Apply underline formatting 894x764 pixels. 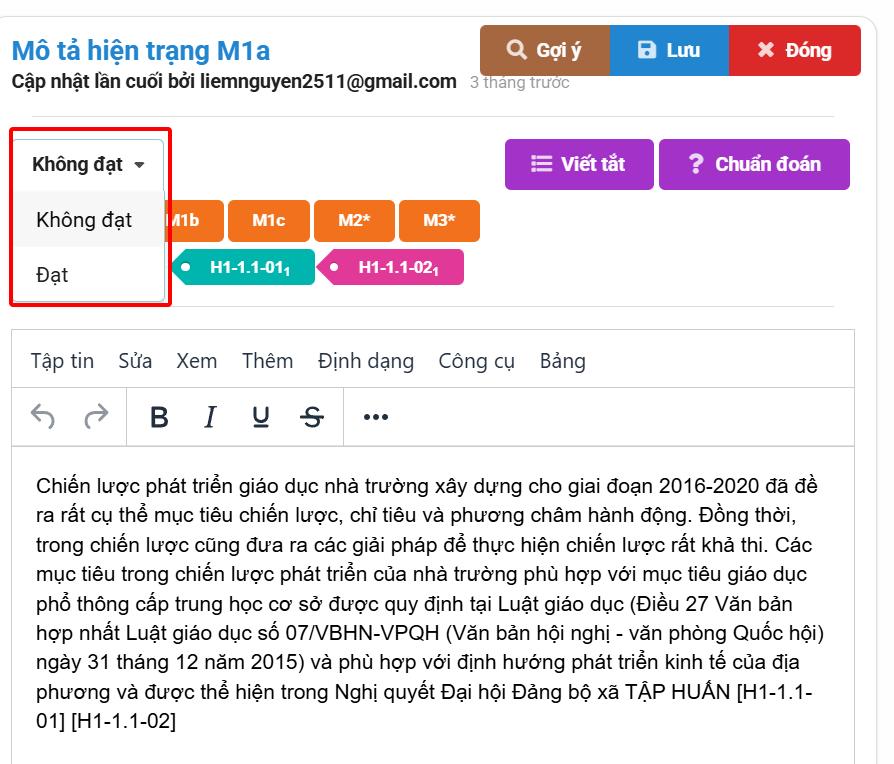coord(261,417)
